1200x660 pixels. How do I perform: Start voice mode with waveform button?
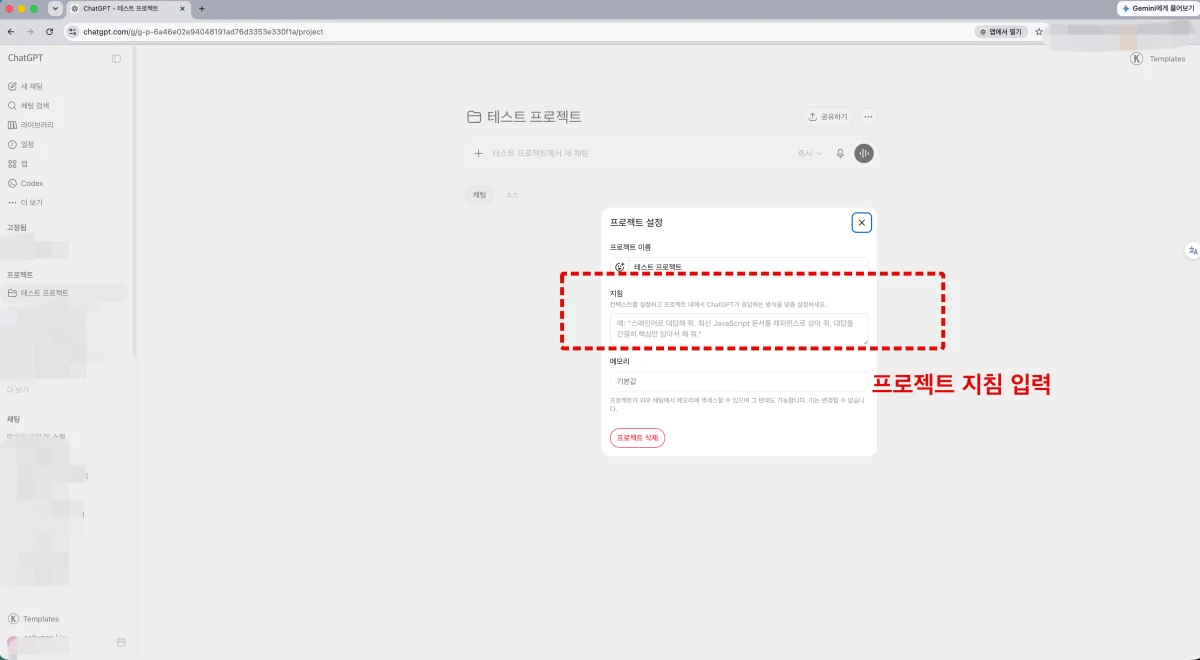click(x=864, y=153)
